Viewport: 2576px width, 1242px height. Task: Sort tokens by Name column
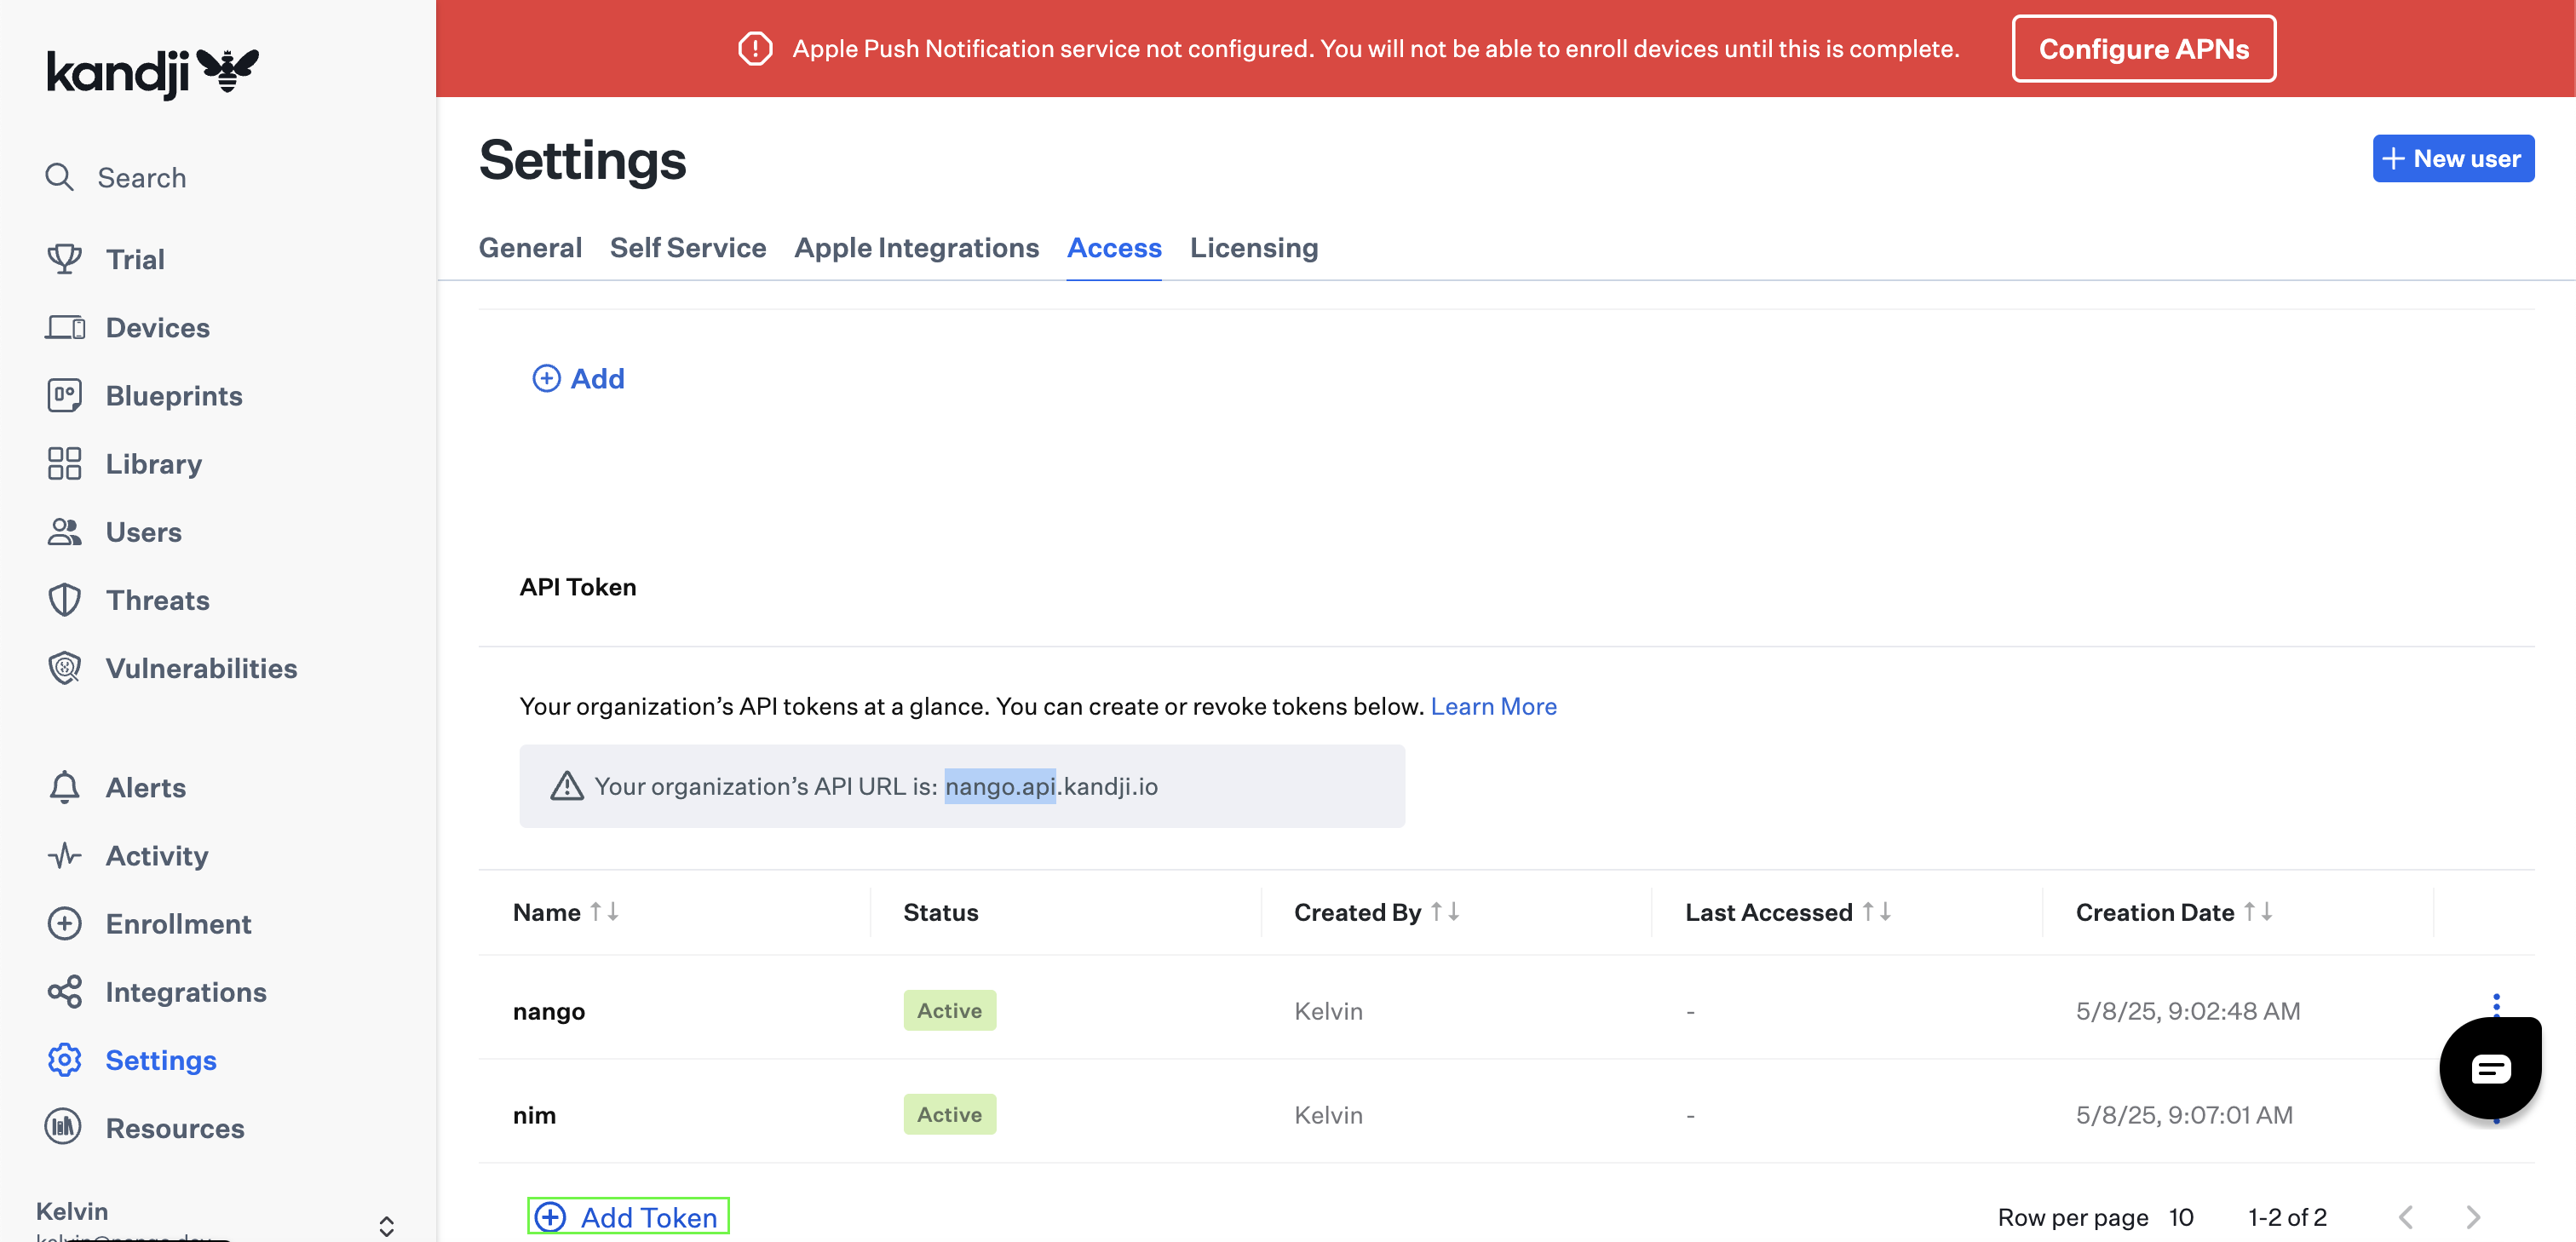[x=604, y=912]
